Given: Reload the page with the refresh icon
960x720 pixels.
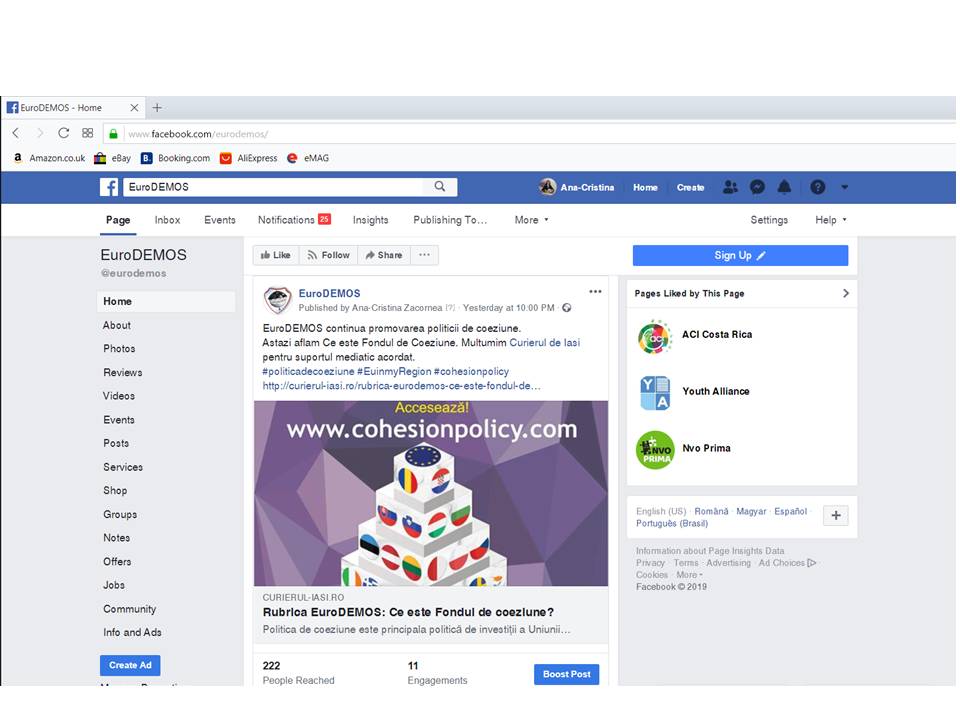Looking at the screenshot, I should (64, 133).
